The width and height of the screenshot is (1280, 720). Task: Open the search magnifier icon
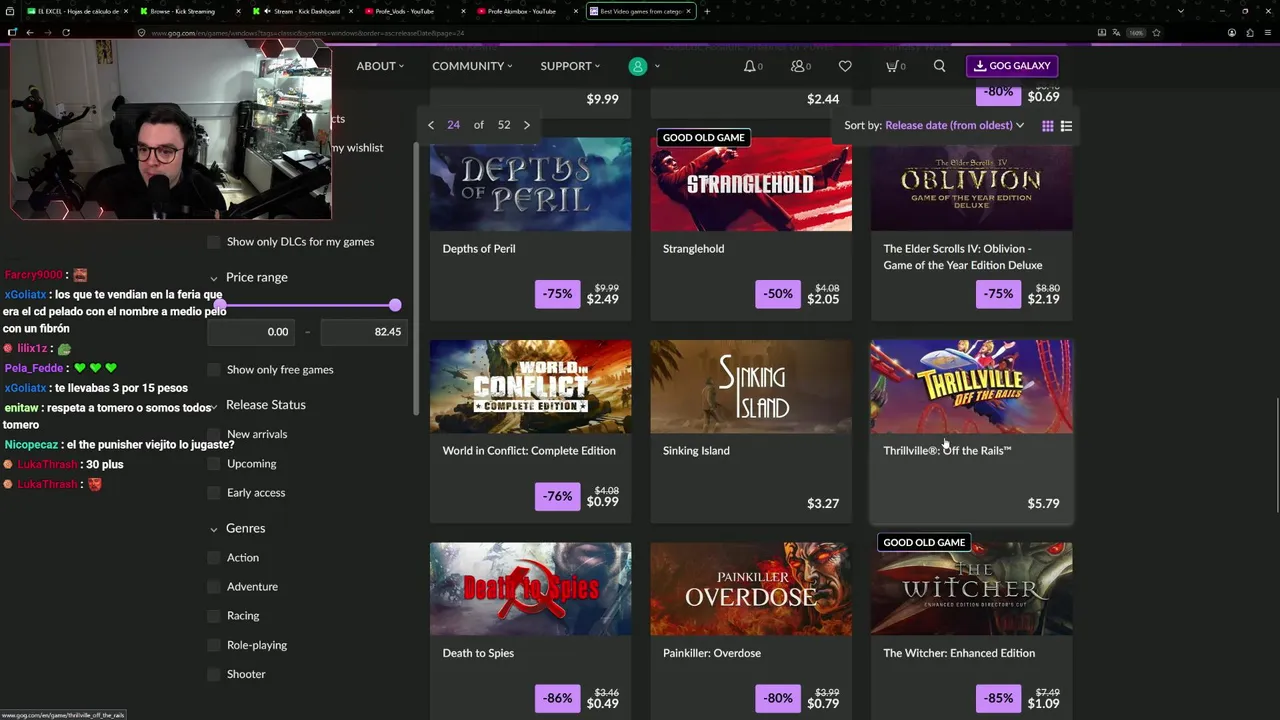point(939,66)
